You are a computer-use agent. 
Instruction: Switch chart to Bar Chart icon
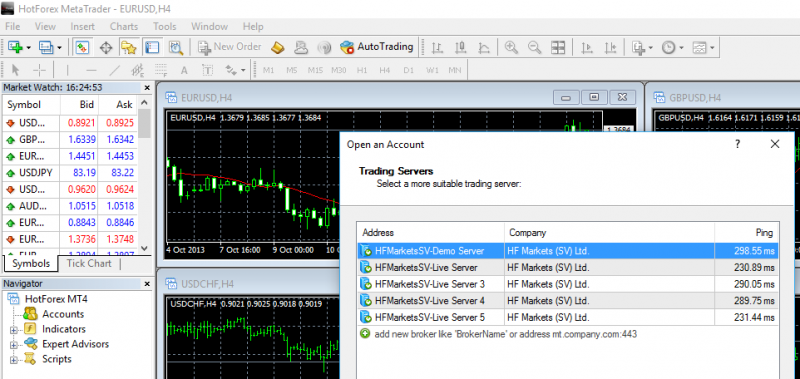437,47
